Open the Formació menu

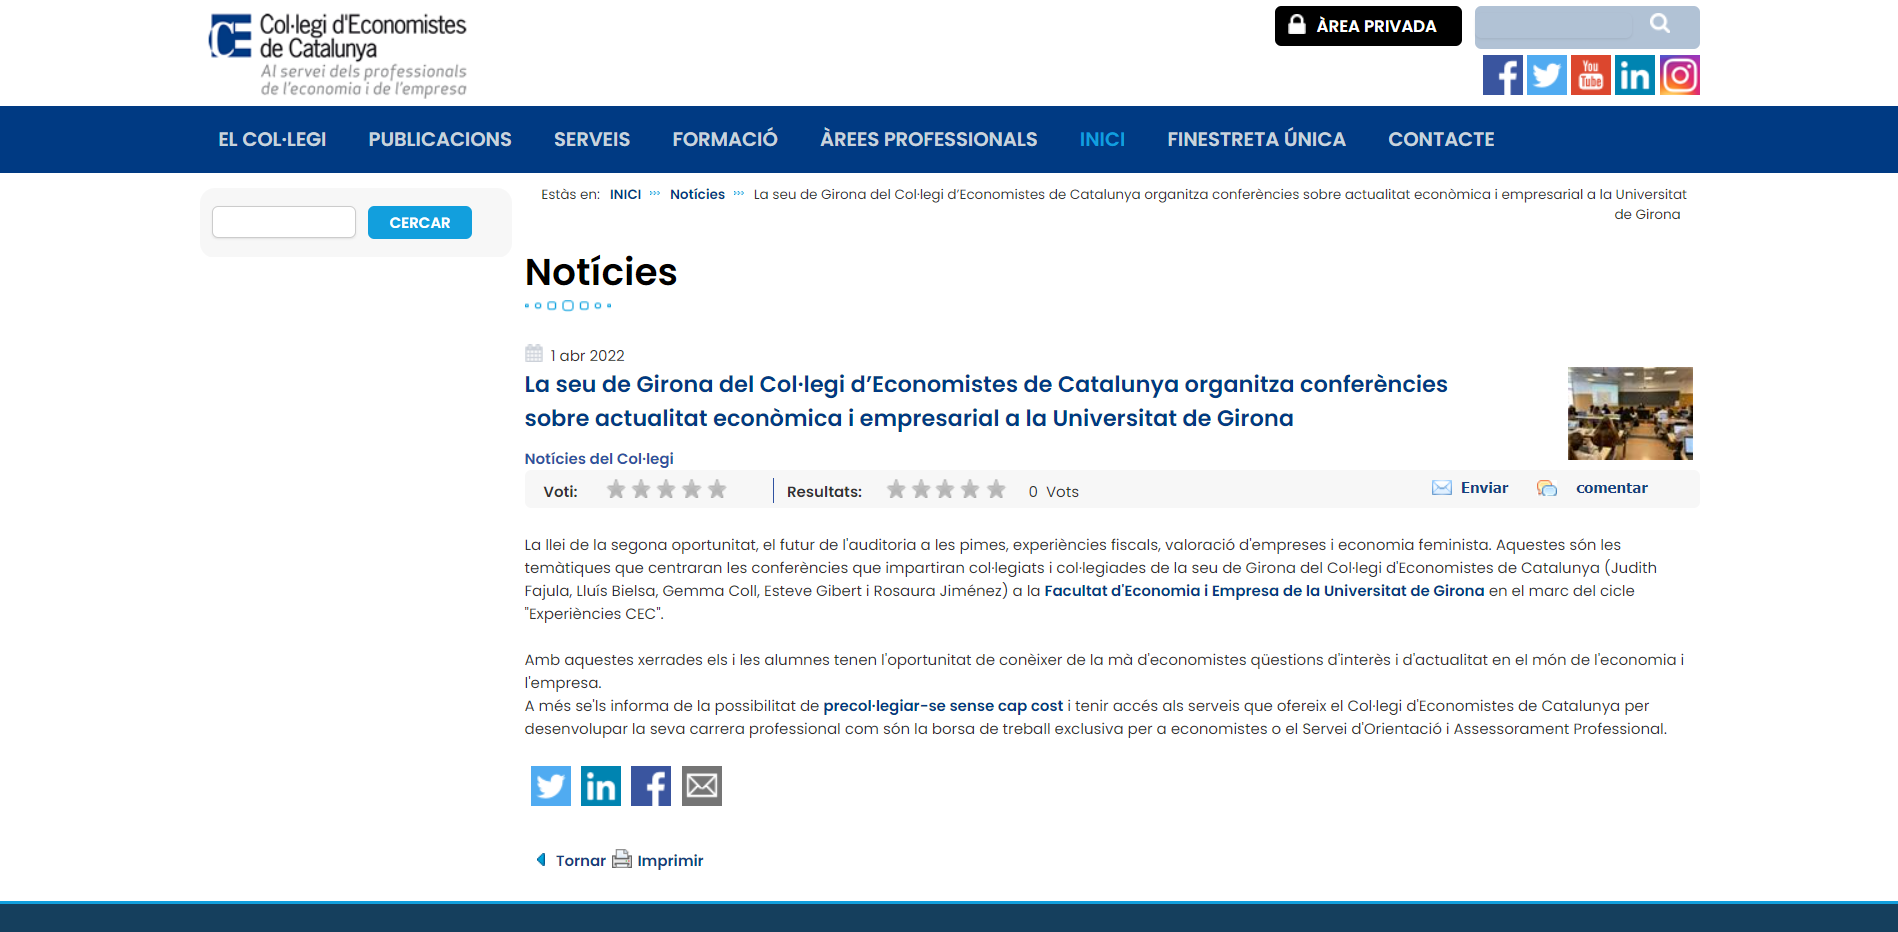tap(725, 139)
